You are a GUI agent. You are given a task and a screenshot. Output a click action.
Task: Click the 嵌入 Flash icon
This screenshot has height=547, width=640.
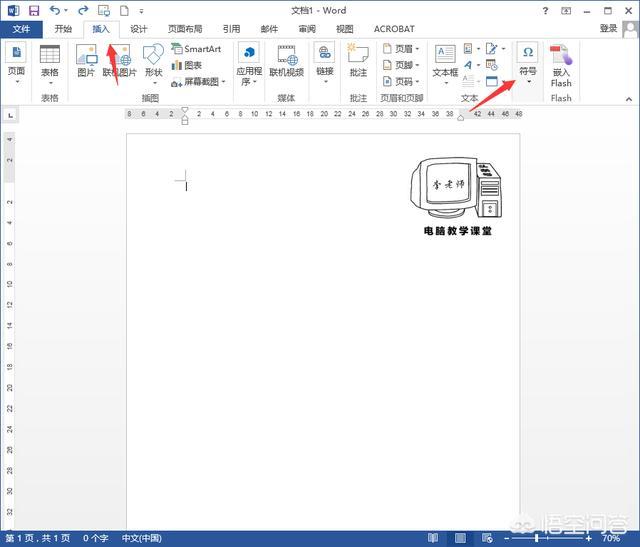click(x=561, y=64)
